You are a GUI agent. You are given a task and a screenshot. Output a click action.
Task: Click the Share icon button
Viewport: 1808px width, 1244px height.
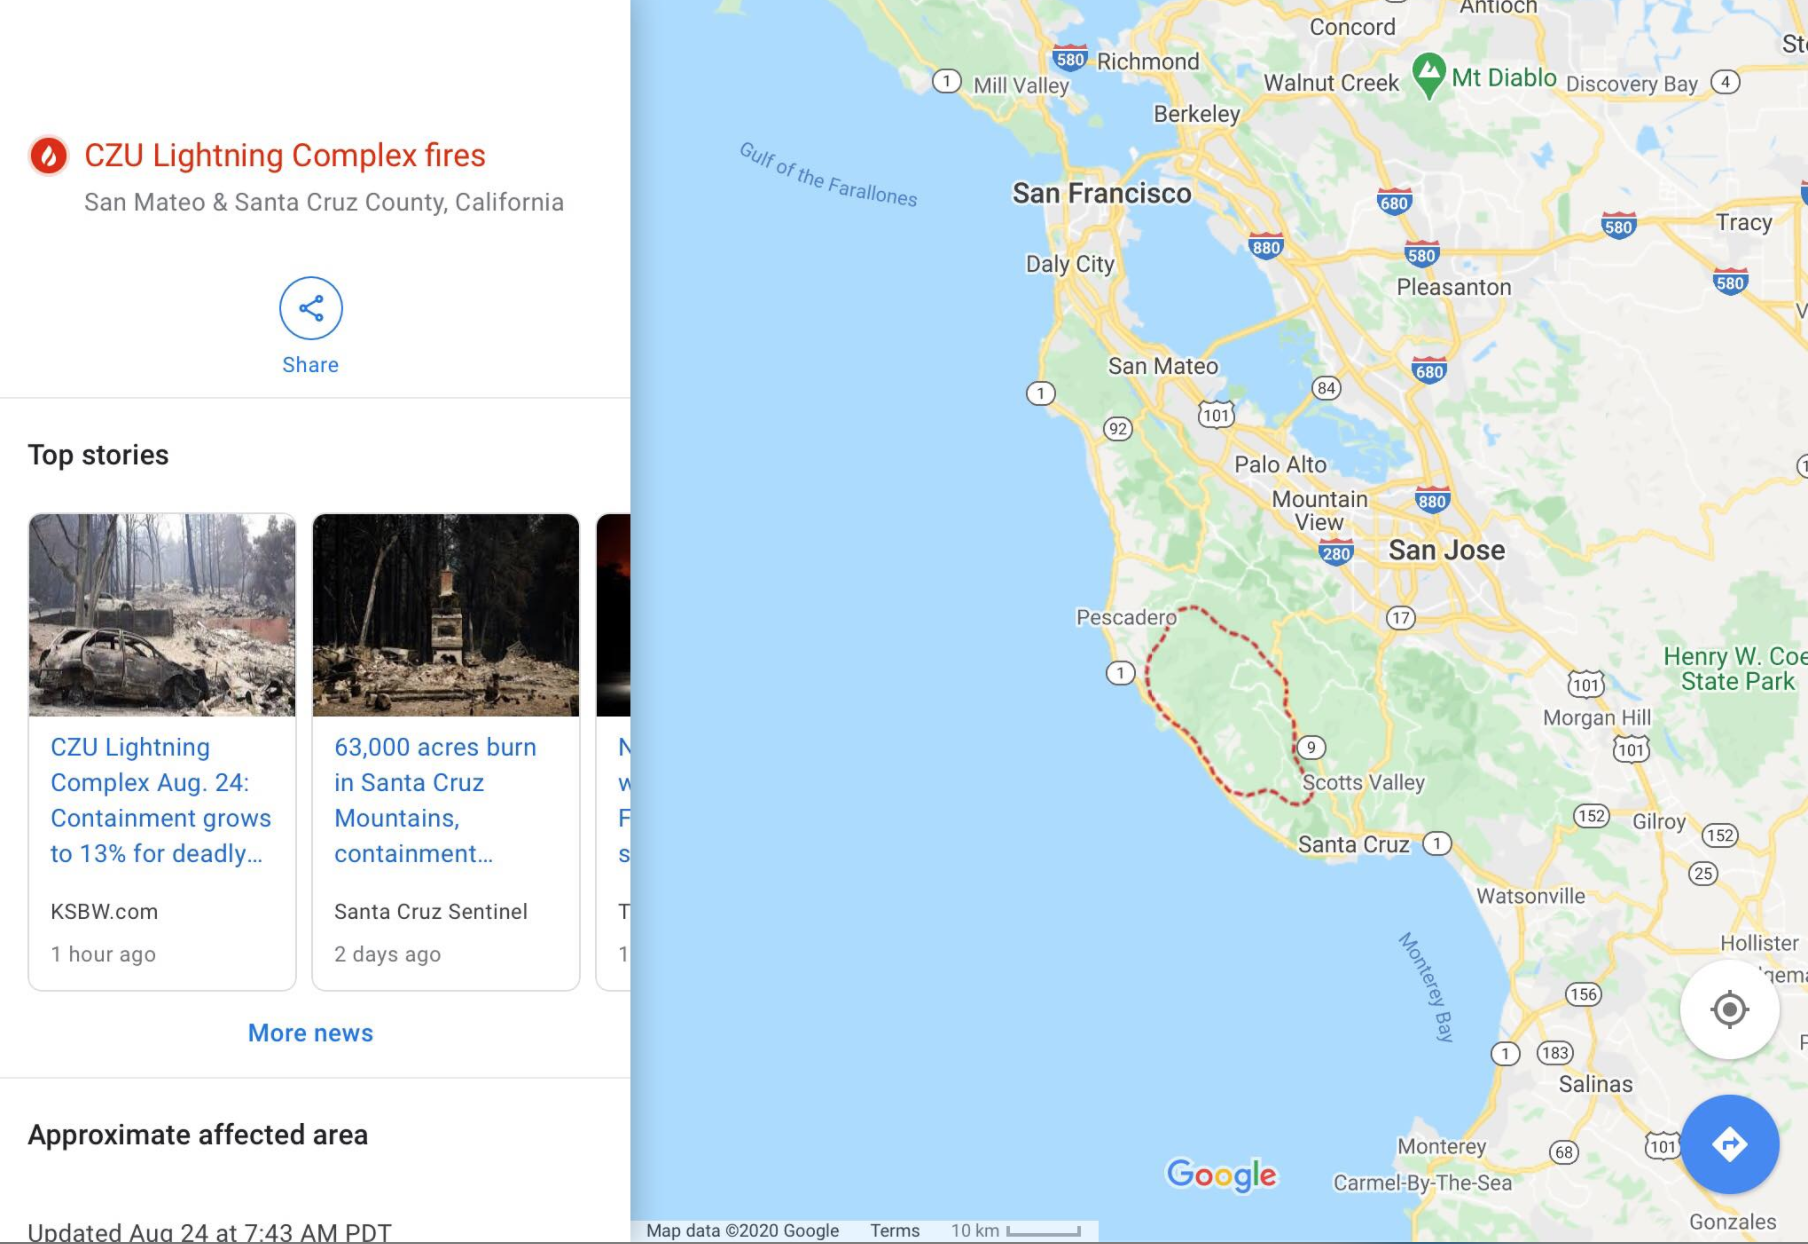(x=311, y=308)
